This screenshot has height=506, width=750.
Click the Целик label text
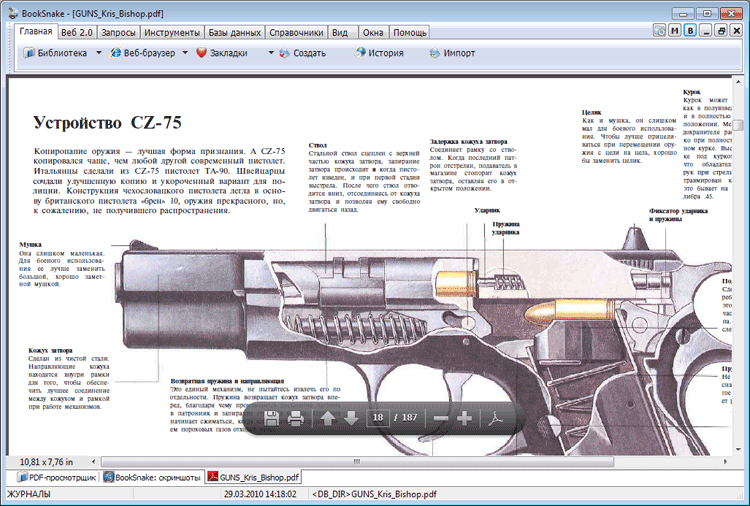click(x=591, y=112)
